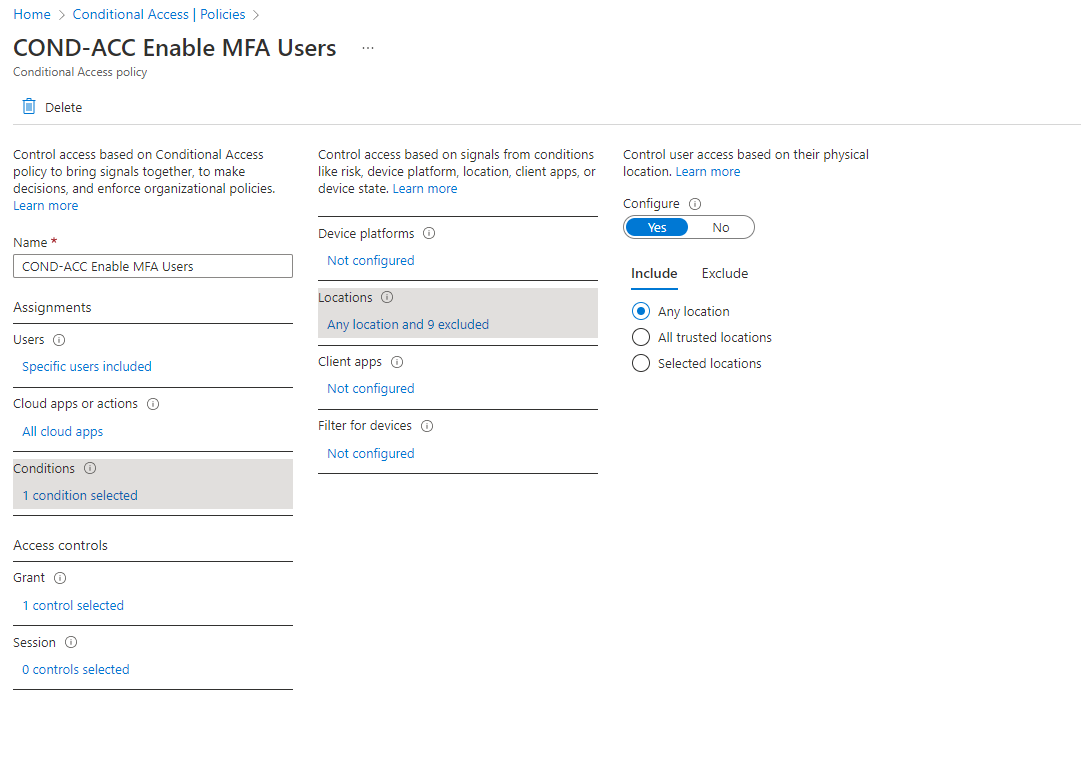Click the info icon beside Grant
The image size is (1081, 781).
click(x=60, y=578)
